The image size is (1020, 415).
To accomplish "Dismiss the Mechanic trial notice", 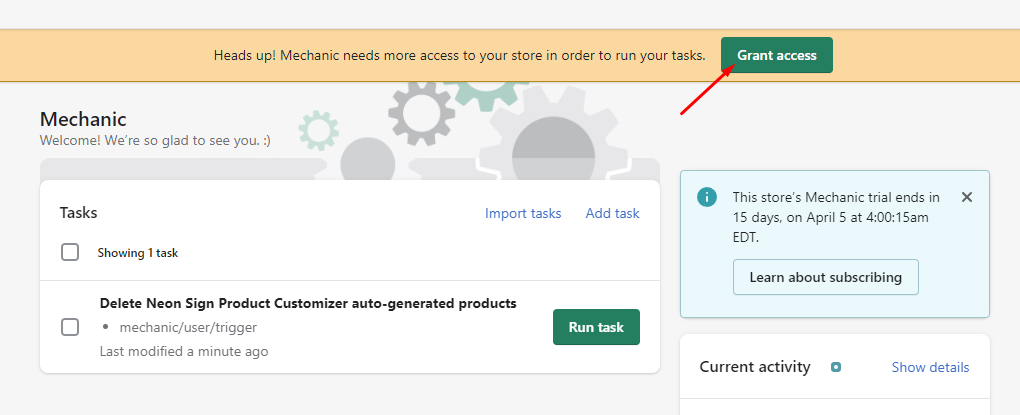I will coord(966,197).
